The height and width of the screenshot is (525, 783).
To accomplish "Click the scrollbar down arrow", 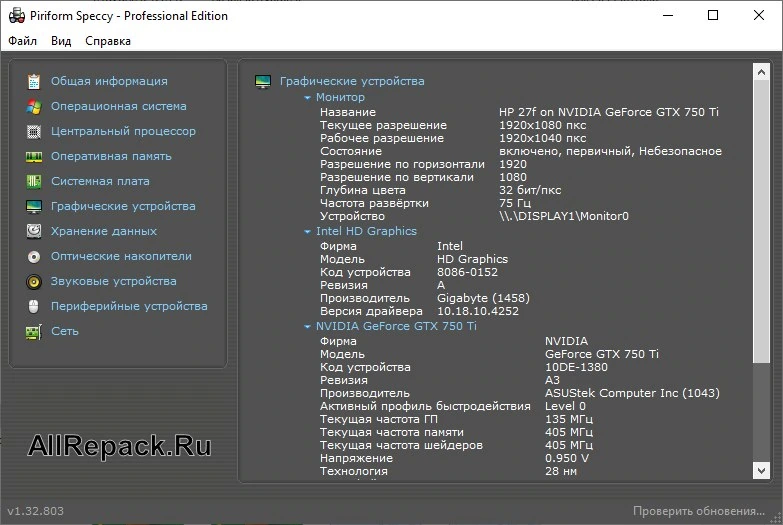I will coord(761,470).
